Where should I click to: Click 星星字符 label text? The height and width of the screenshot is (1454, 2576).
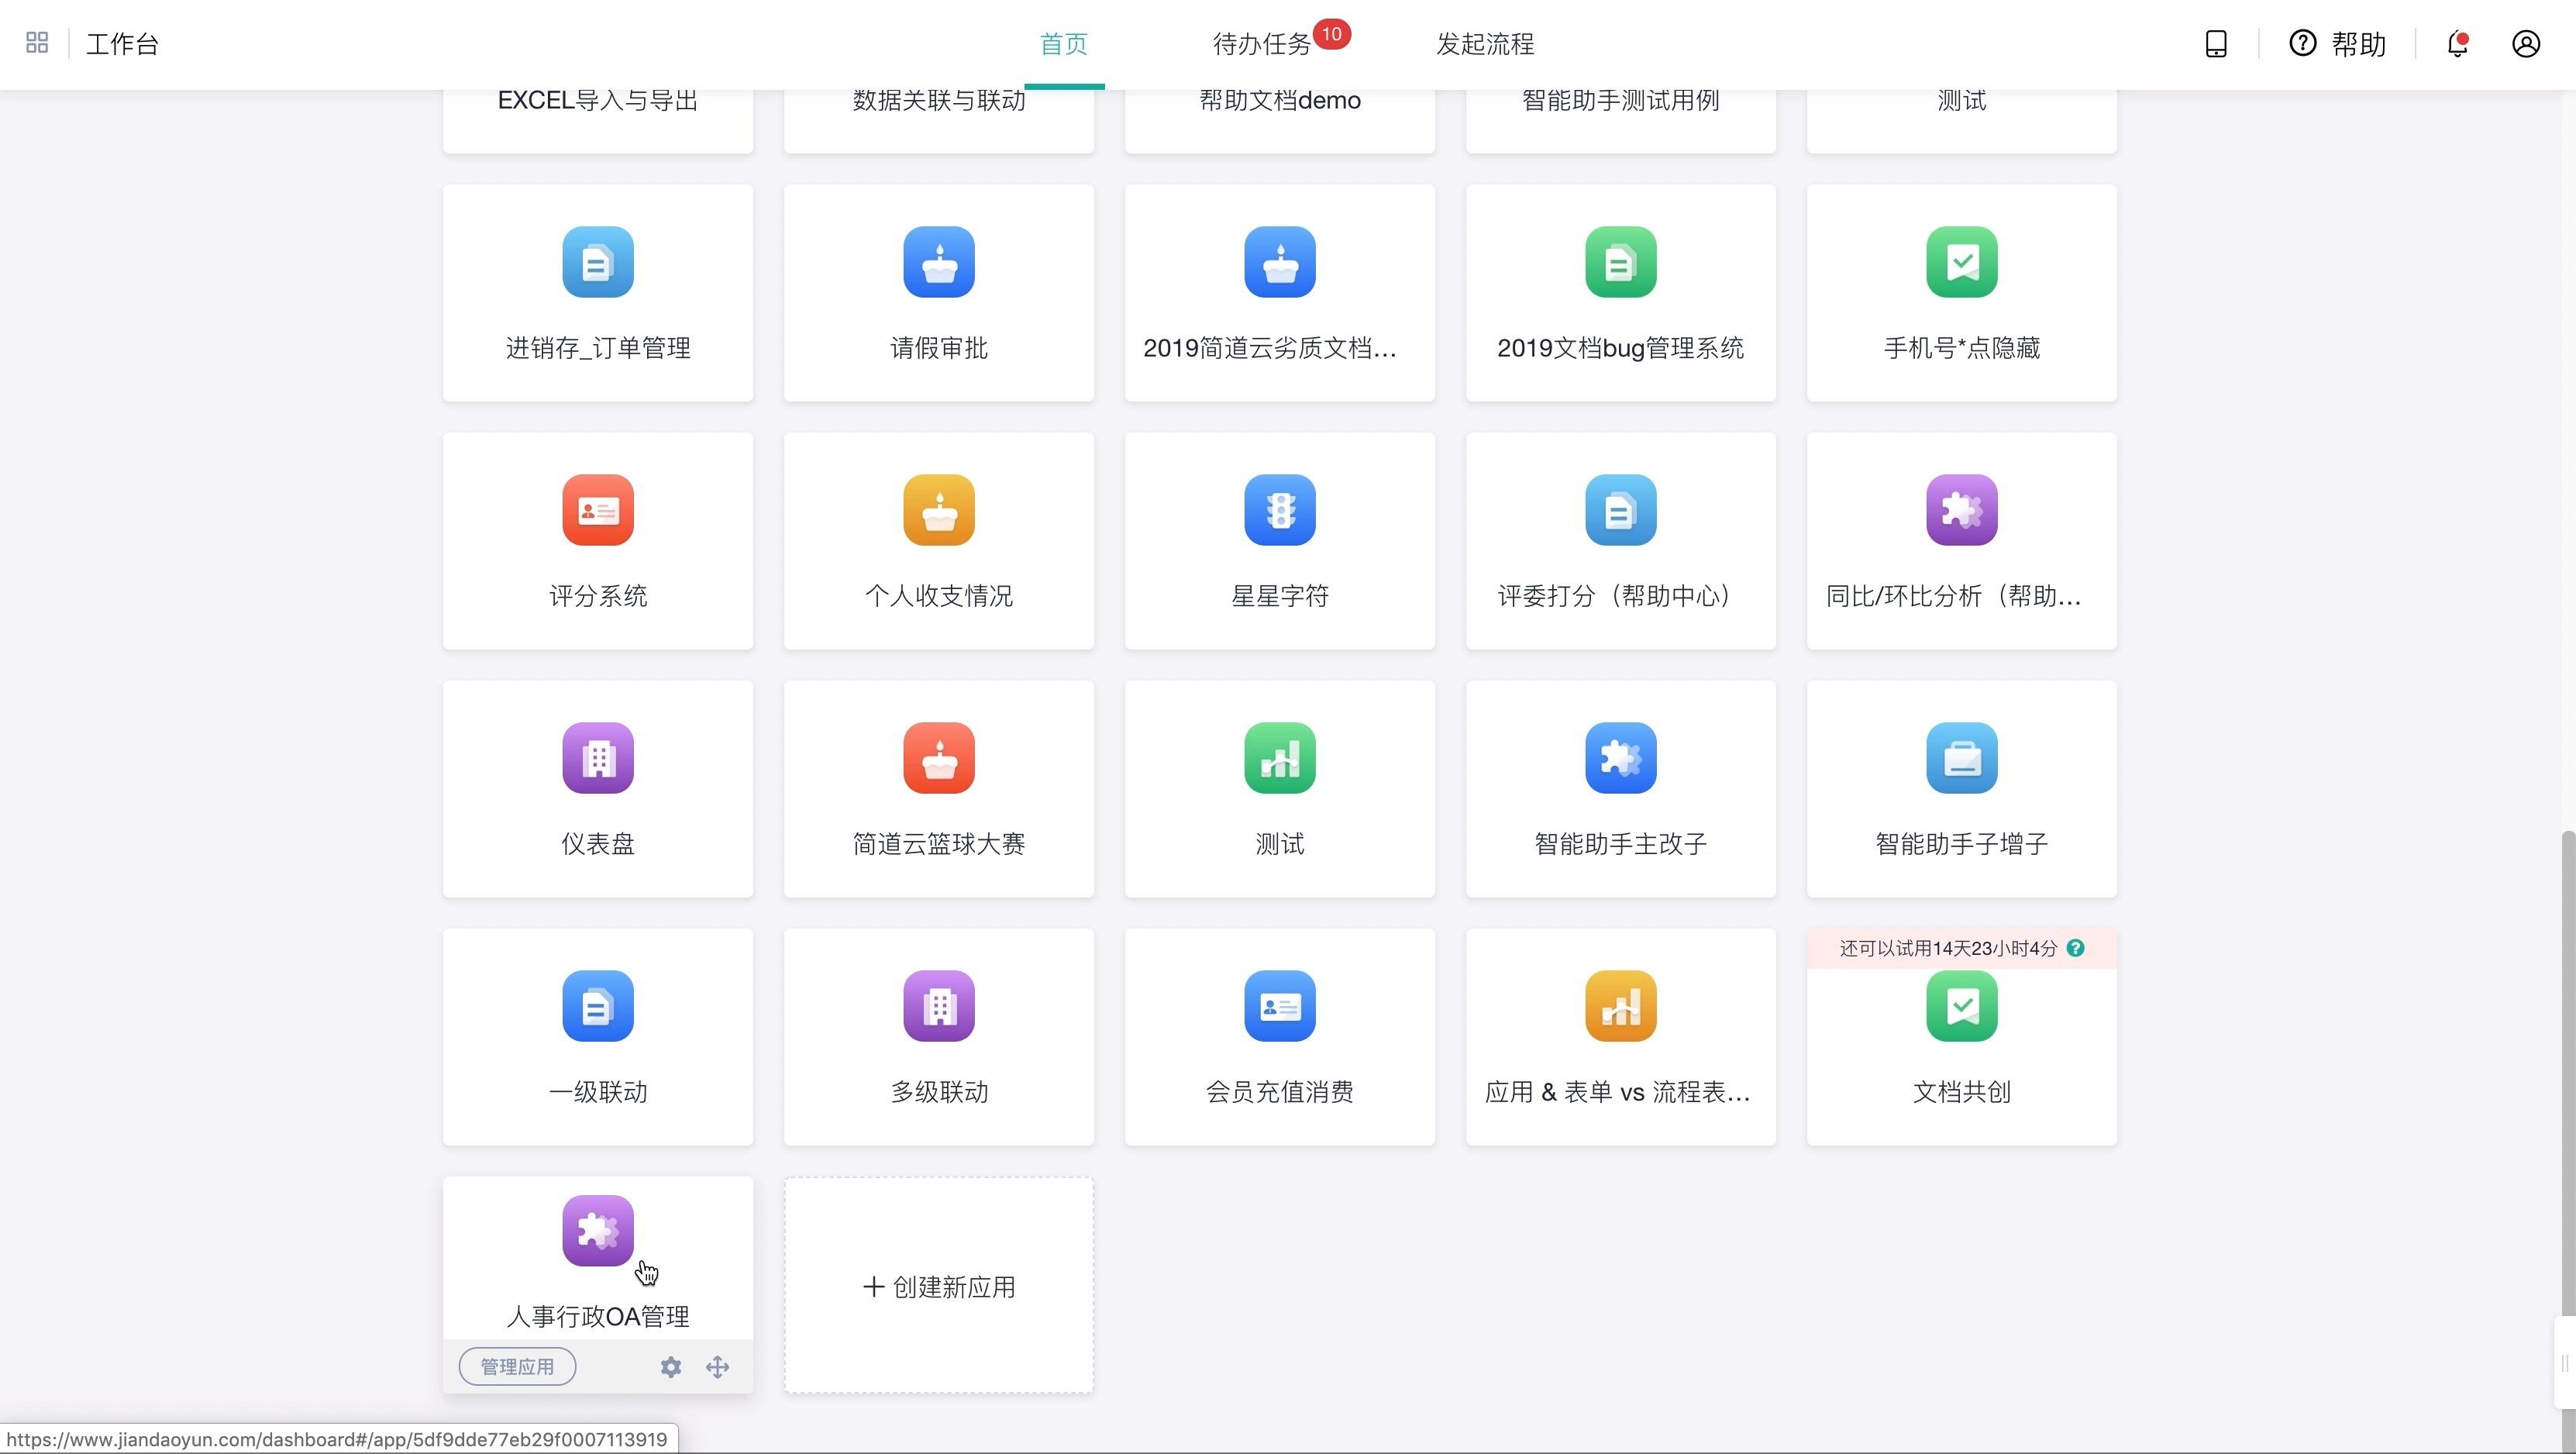click(1280, 596)
